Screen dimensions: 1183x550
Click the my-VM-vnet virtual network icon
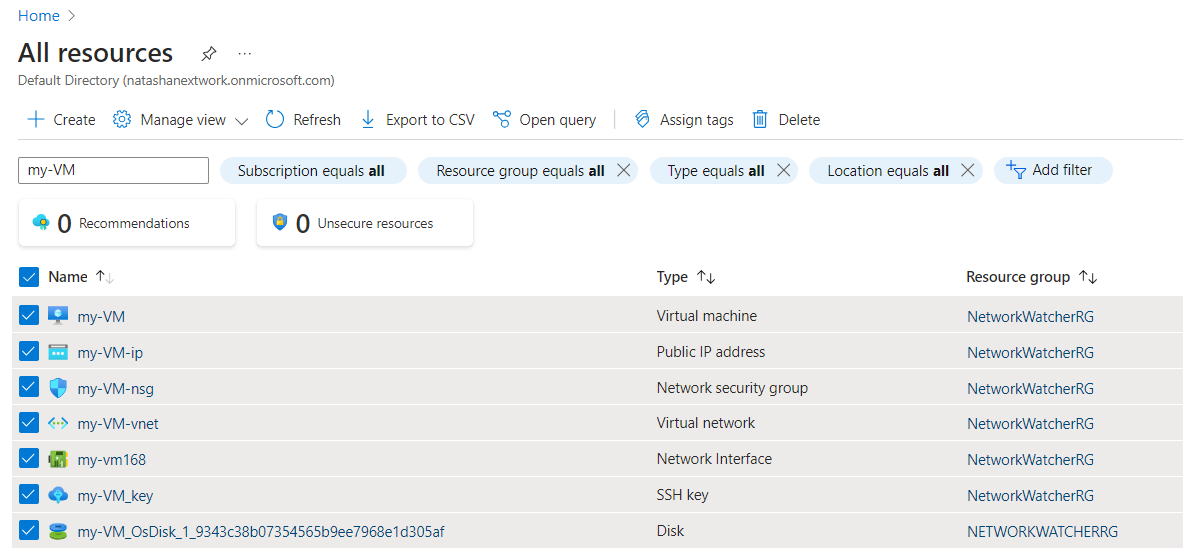pyautogui.click(x=58, y=423)
